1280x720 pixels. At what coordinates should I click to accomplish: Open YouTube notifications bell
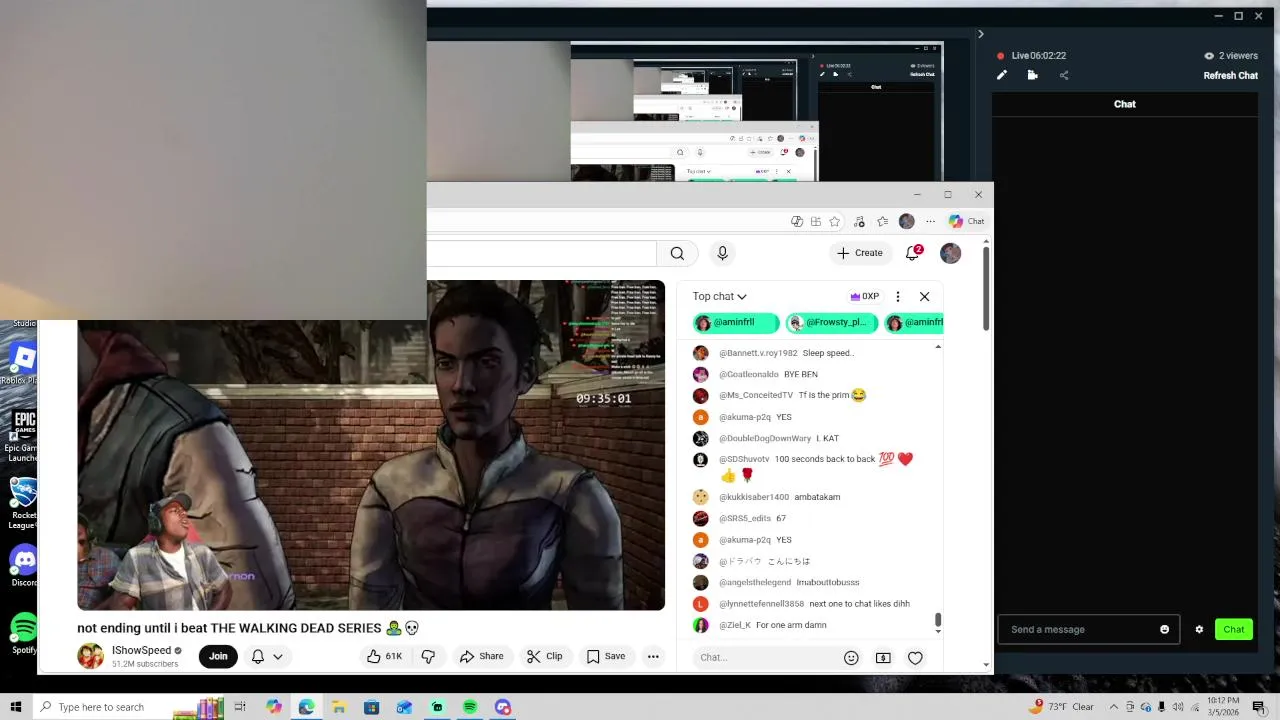point(912,253)
